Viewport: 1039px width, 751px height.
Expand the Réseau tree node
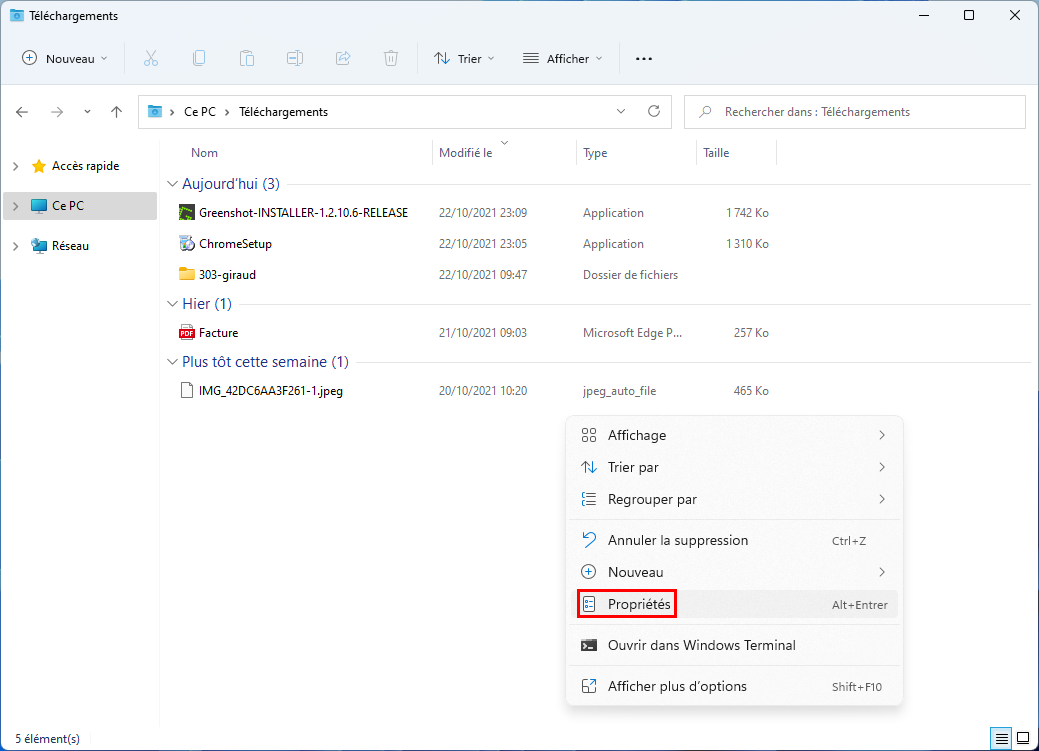point(16,246)
